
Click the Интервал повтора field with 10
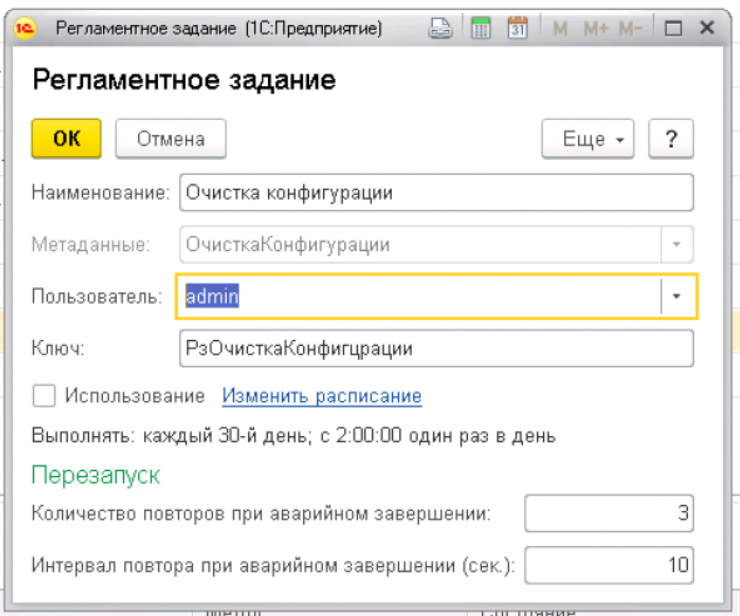click(609, 565)
